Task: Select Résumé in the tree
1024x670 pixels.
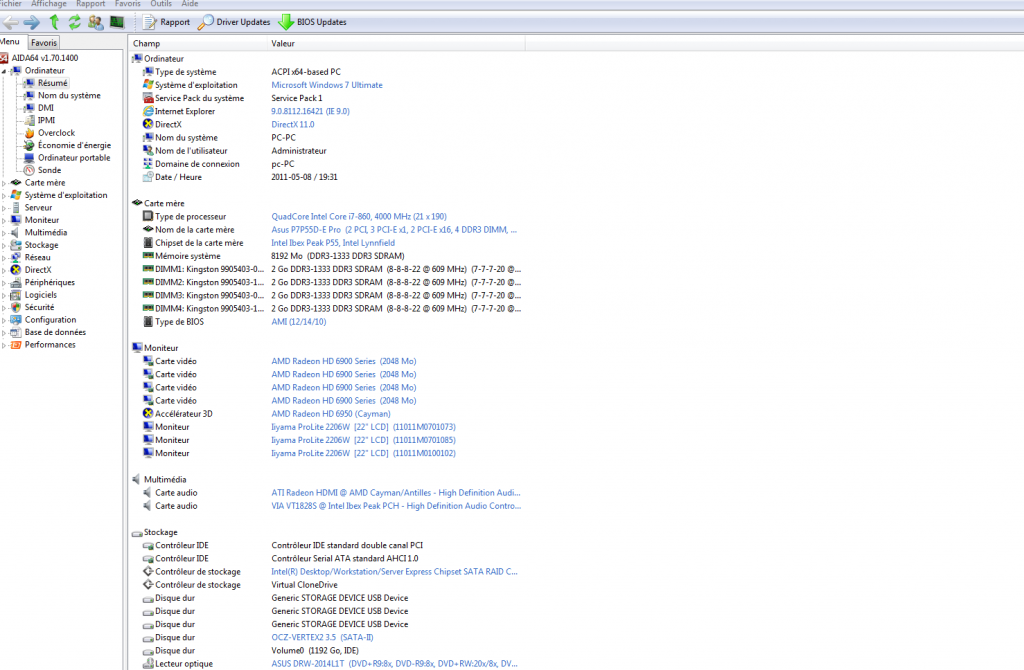Action: pyautogui.click(x=52, y=83)
